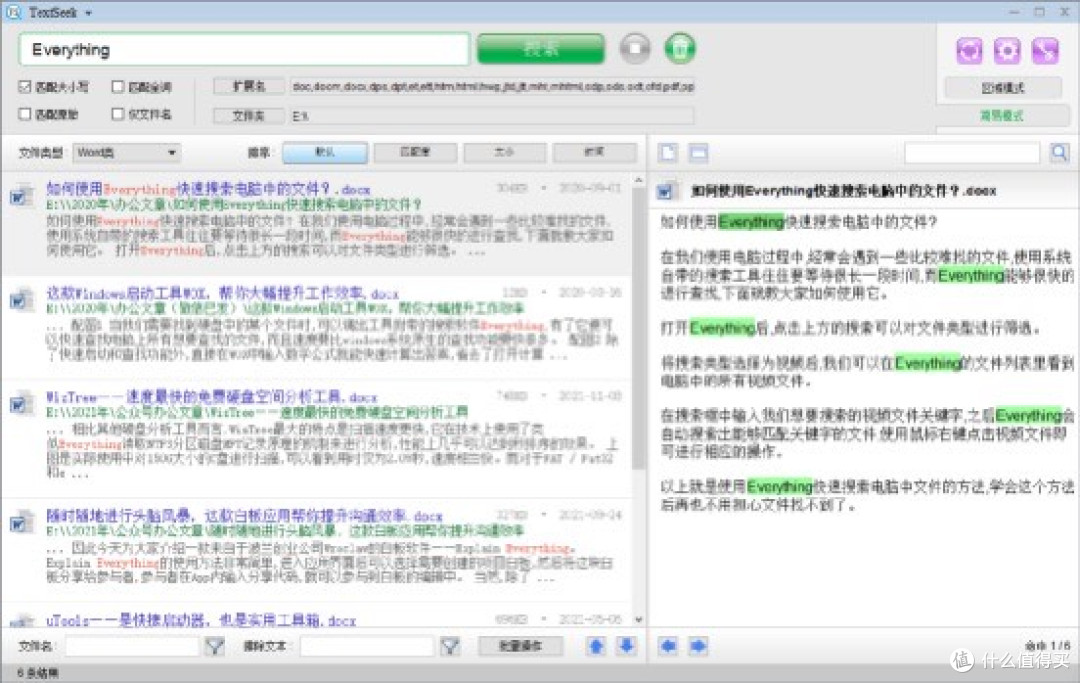Click the filename filter funnel icon
Image resolution: width=1080 pixels, height=683 pixels.
(214, 647)
